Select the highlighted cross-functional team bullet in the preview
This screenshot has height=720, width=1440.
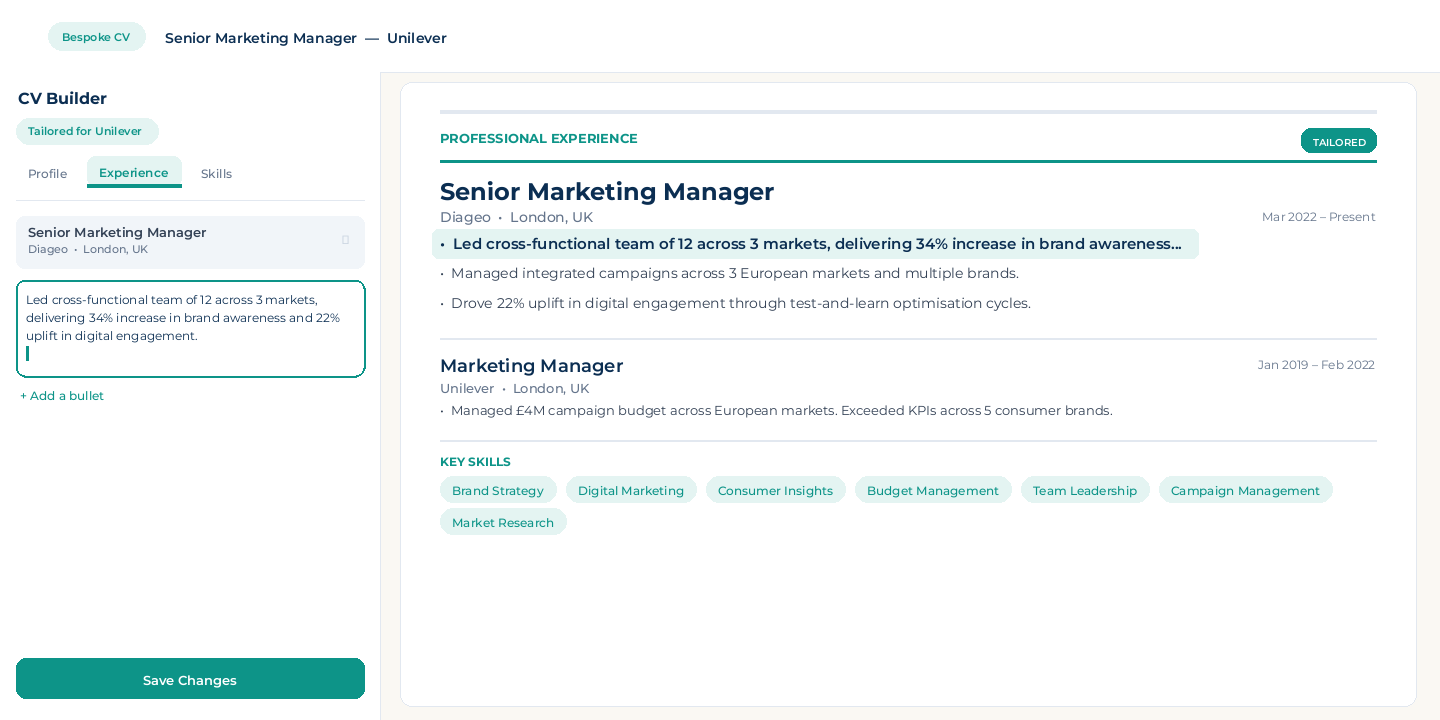(x=815, y=244)
